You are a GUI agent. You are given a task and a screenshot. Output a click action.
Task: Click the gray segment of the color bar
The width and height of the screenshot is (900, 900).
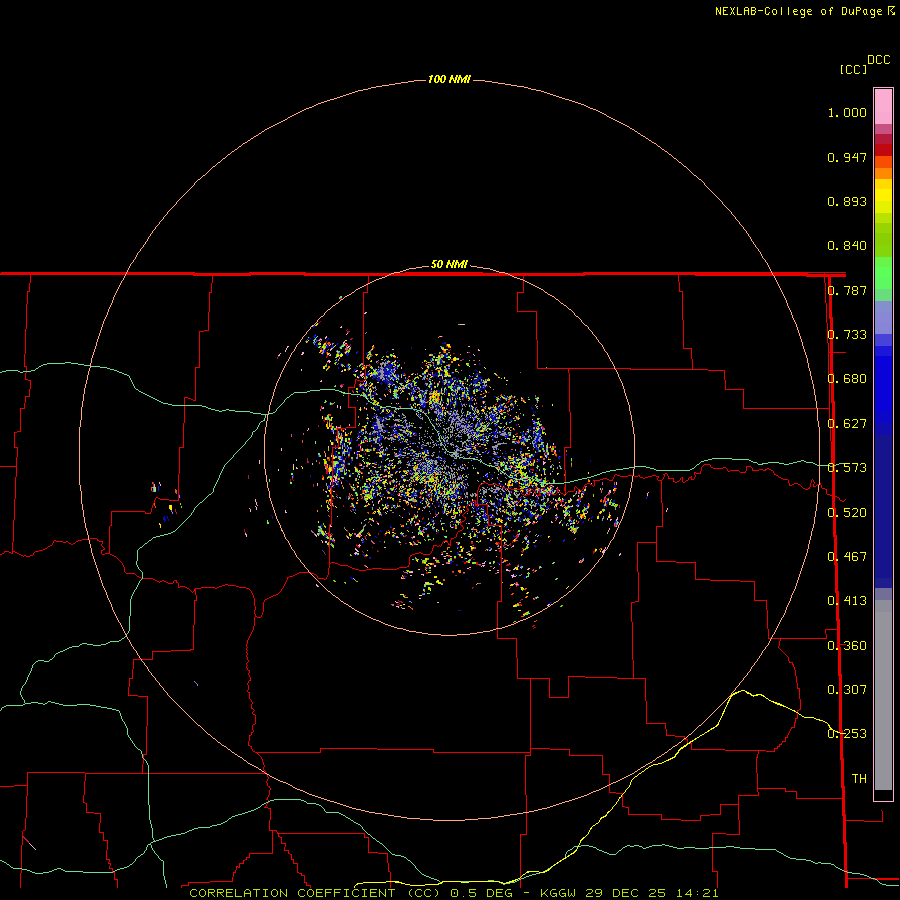[883, 695]
